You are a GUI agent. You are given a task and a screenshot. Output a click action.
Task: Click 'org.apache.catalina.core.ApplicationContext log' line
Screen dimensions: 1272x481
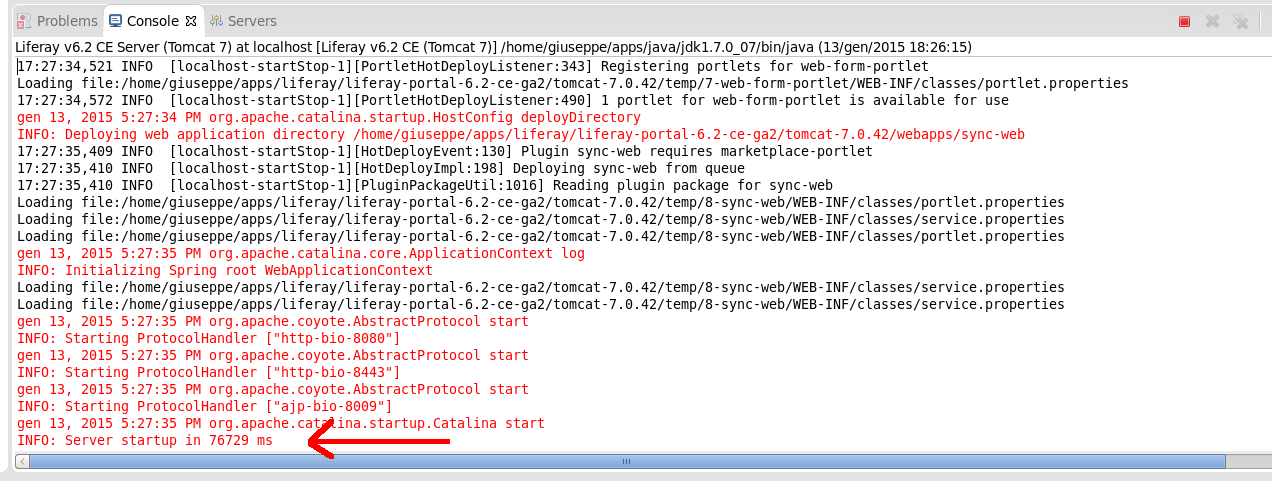(x=301, y=253)
